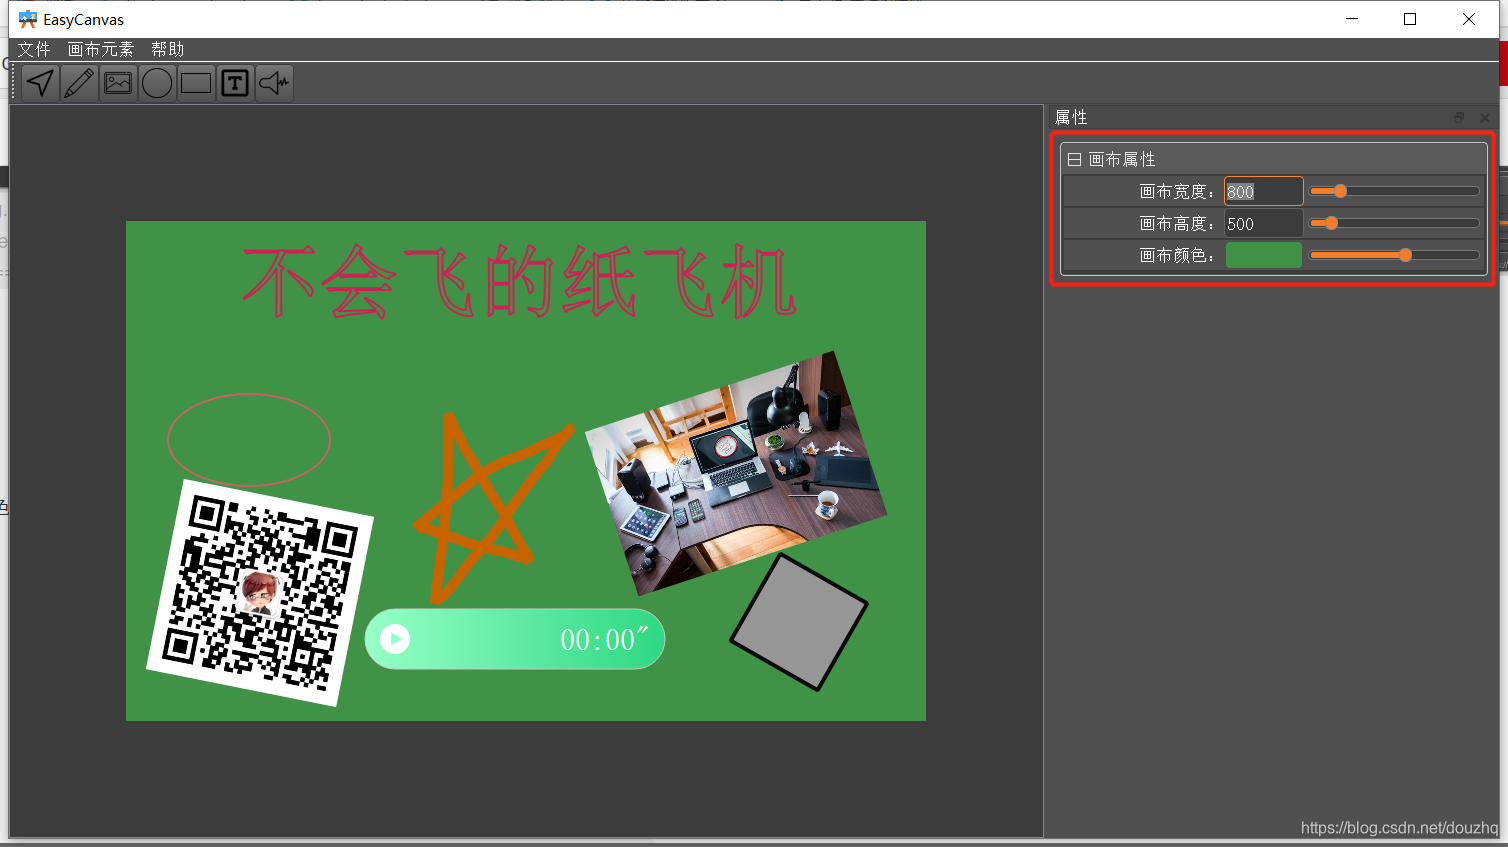1508x847 pixels.
Task: Select the QR code image on the canvas
Action: (x=263, y=592)
